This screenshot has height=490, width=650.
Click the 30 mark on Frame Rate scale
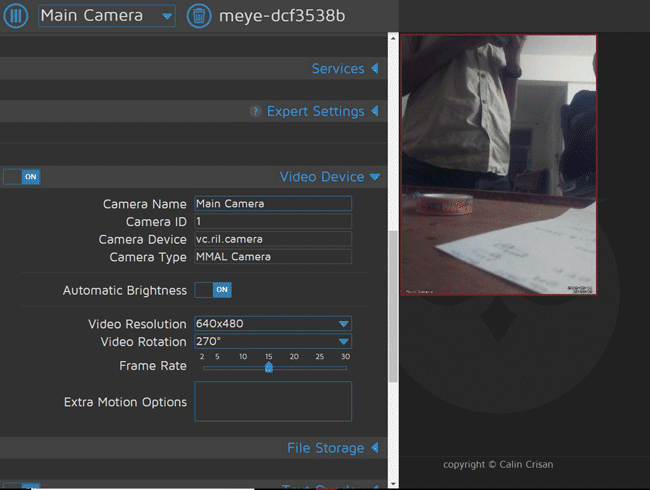point(345,357)
